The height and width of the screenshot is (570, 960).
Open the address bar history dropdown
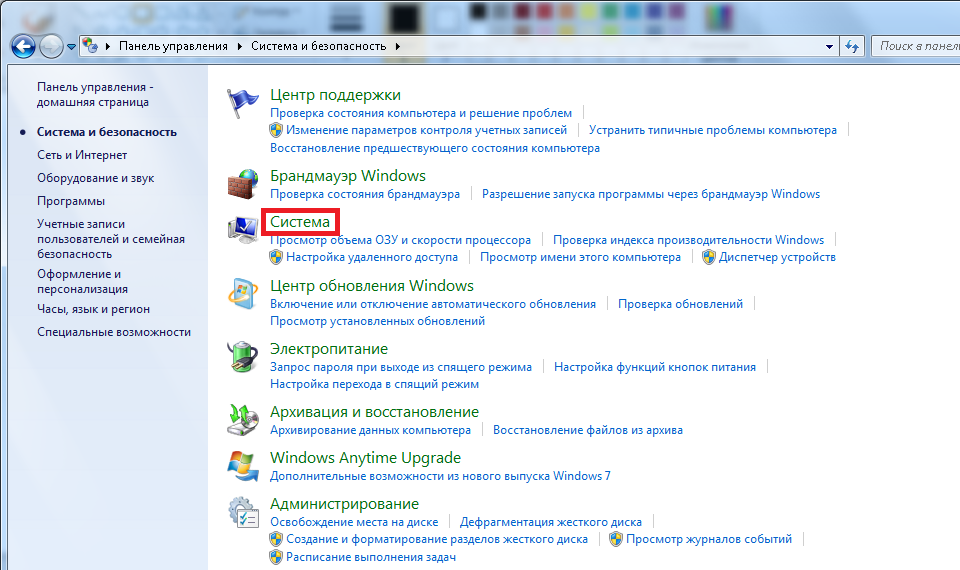pyautogui.click(x=829, y=47)
